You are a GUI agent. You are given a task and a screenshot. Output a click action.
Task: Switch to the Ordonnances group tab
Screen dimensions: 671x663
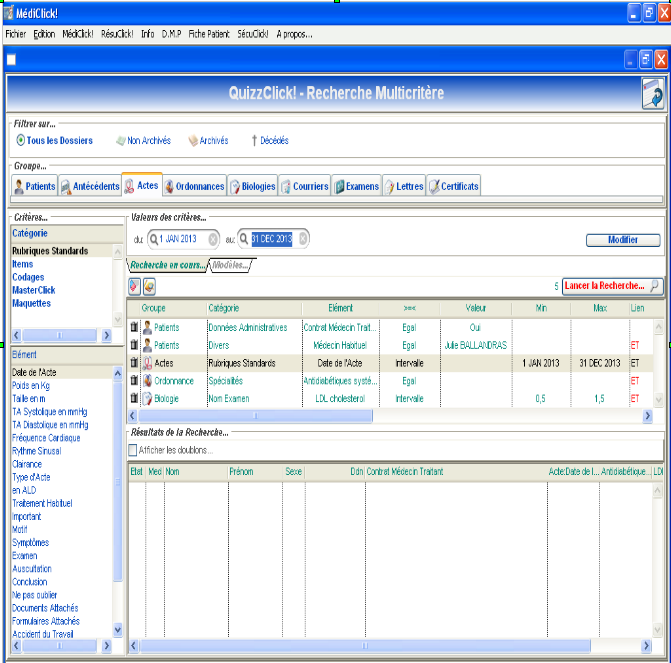[x=195, y=186]
